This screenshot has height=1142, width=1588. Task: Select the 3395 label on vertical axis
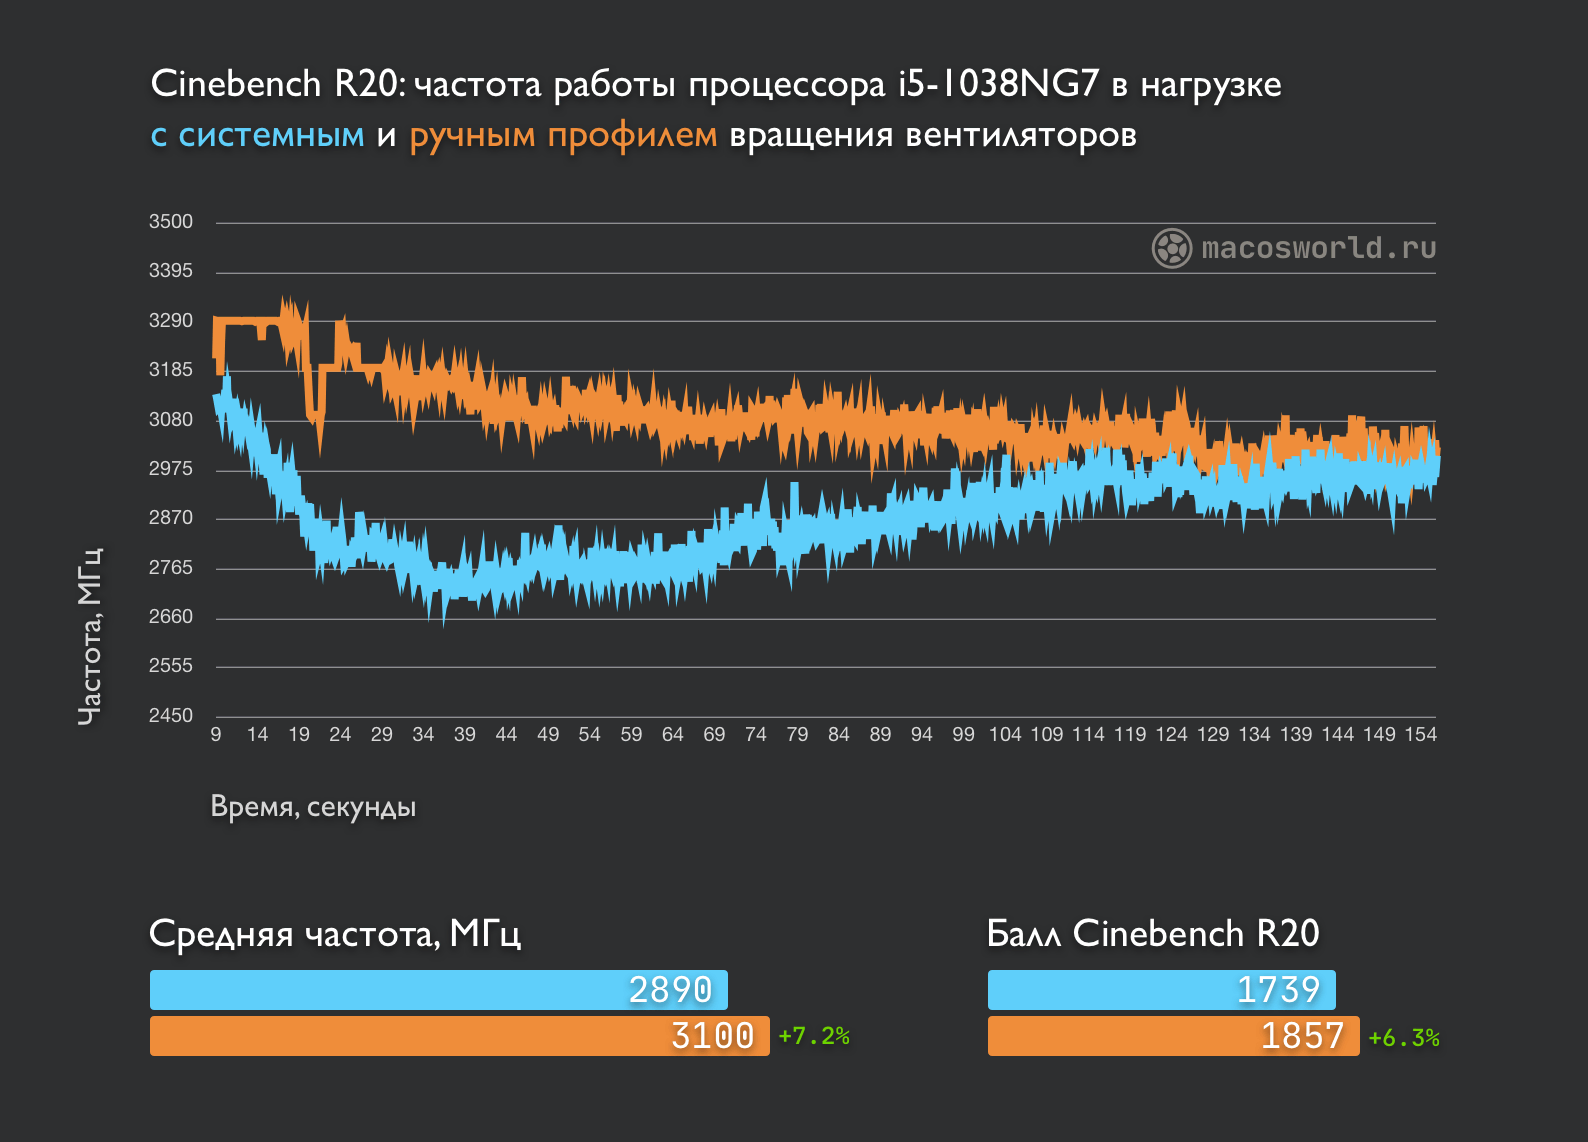click(171, 271)
